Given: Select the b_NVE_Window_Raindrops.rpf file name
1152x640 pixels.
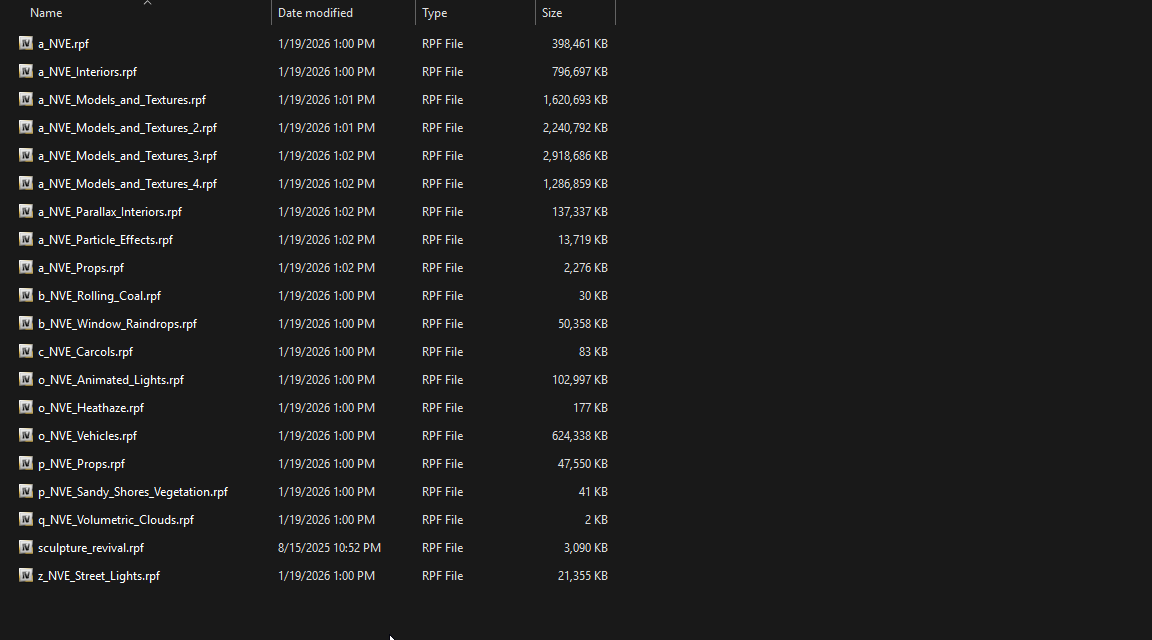Looking at the screenshot, I should [x=117, y=324].
